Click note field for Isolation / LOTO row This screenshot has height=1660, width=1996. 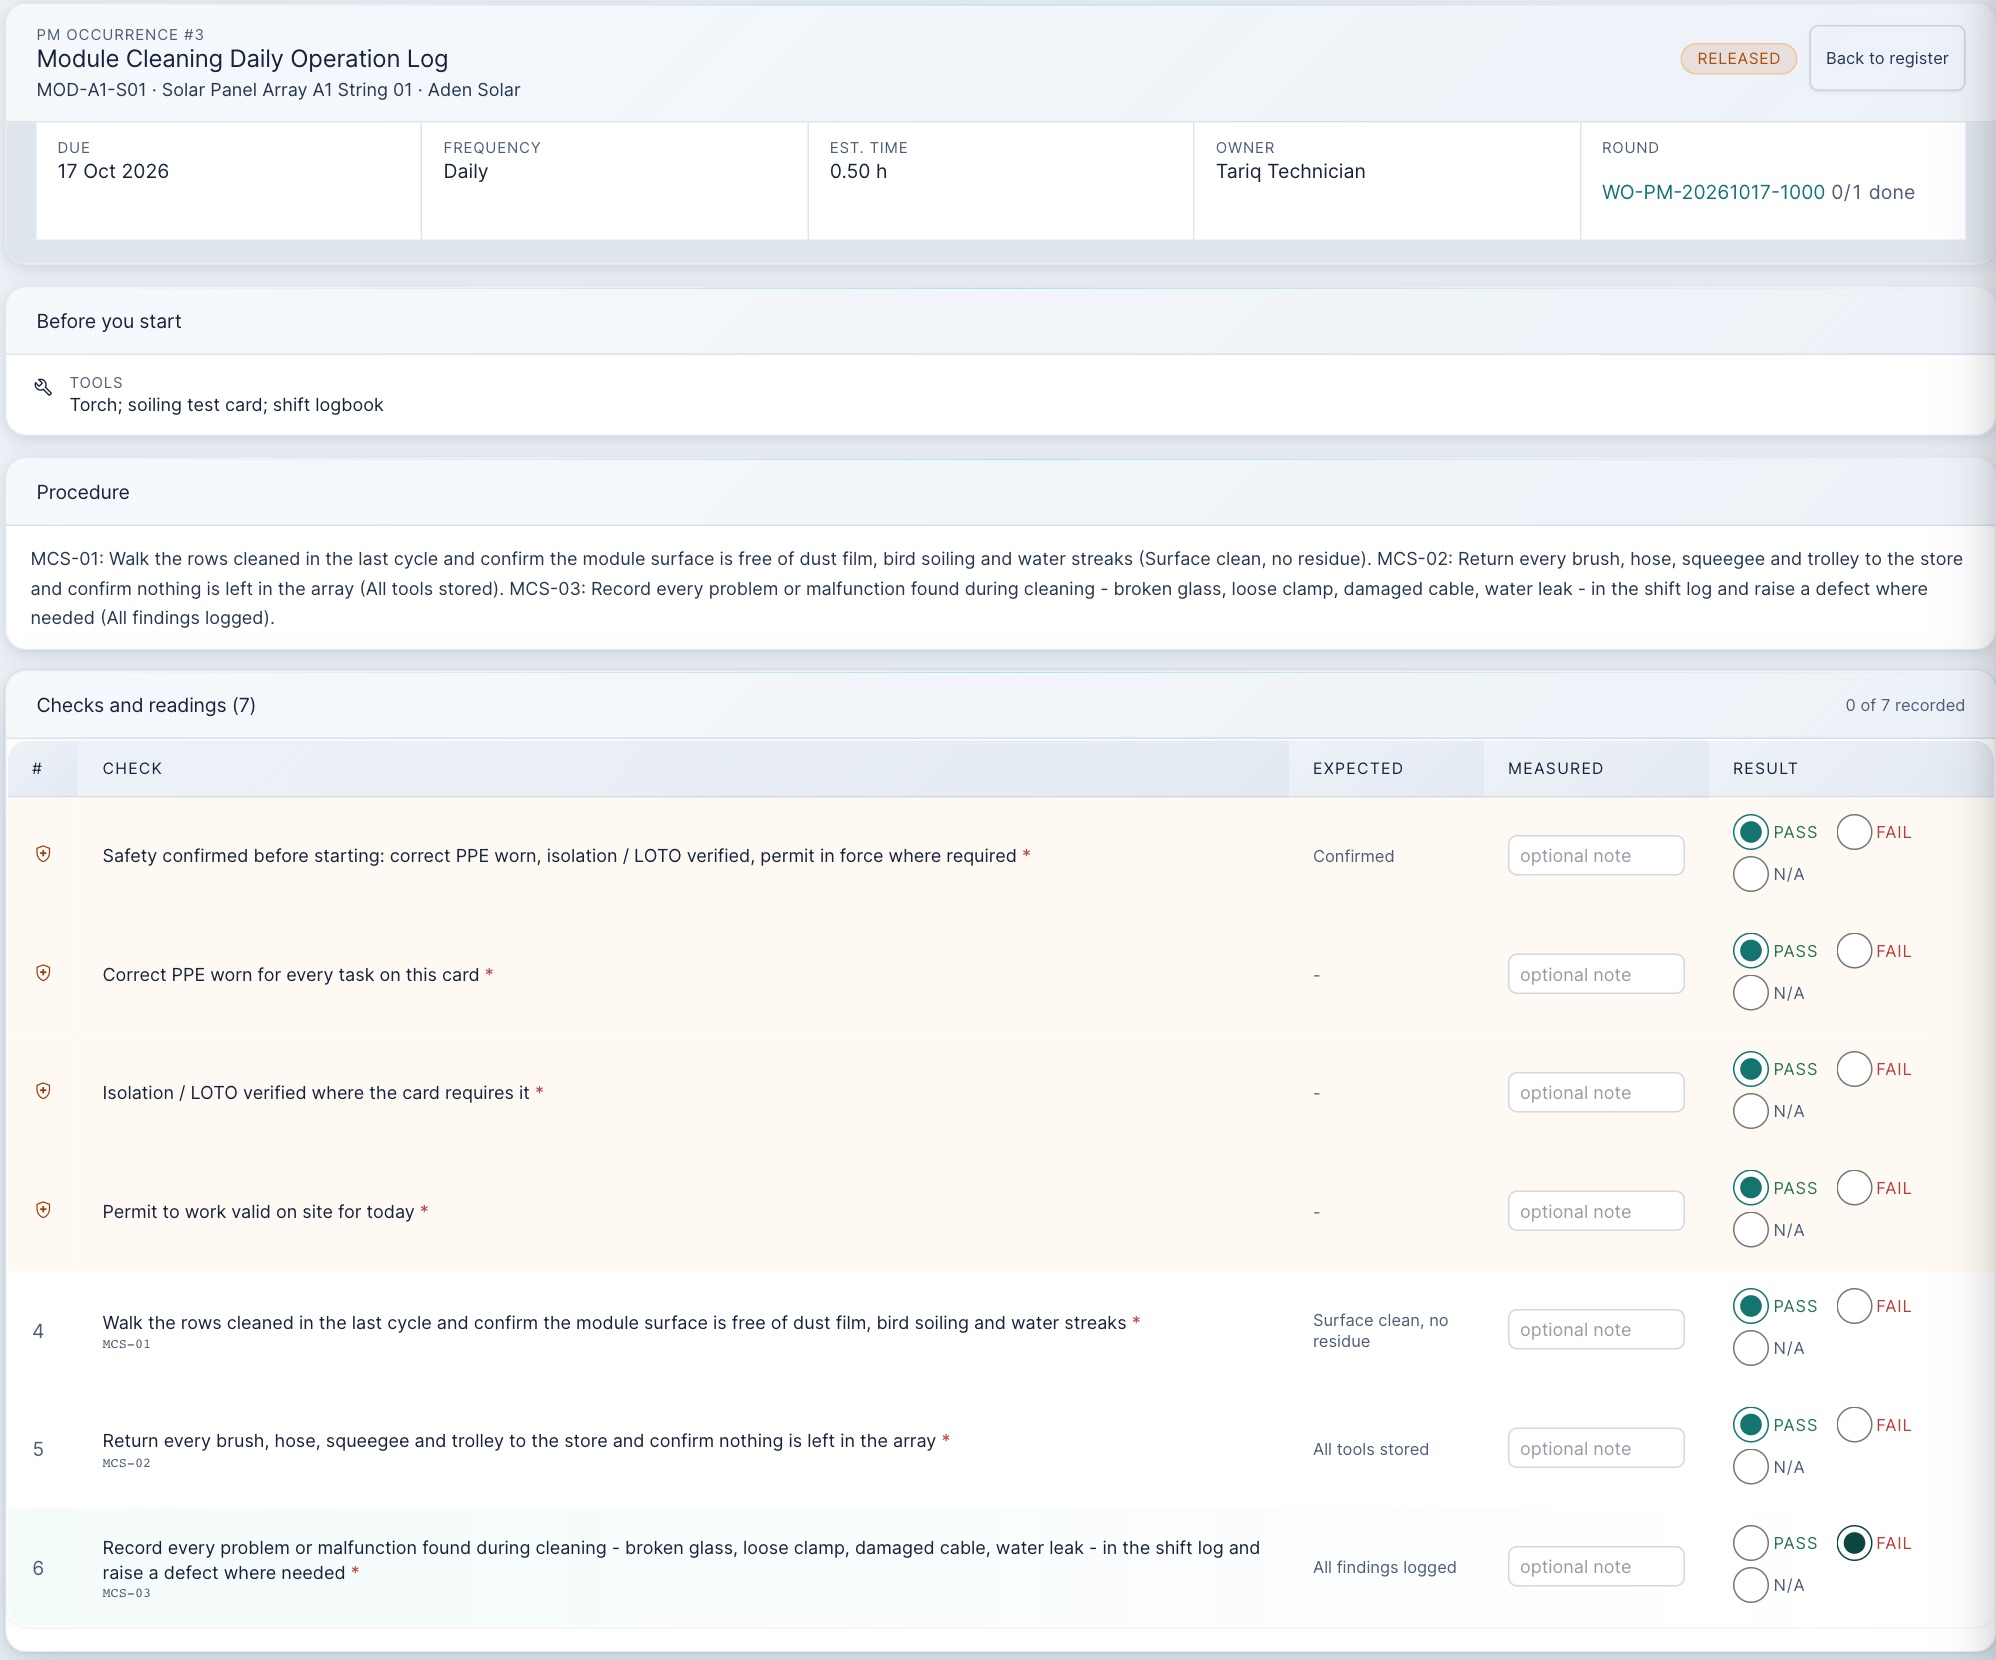[x=1596, y=1093]
